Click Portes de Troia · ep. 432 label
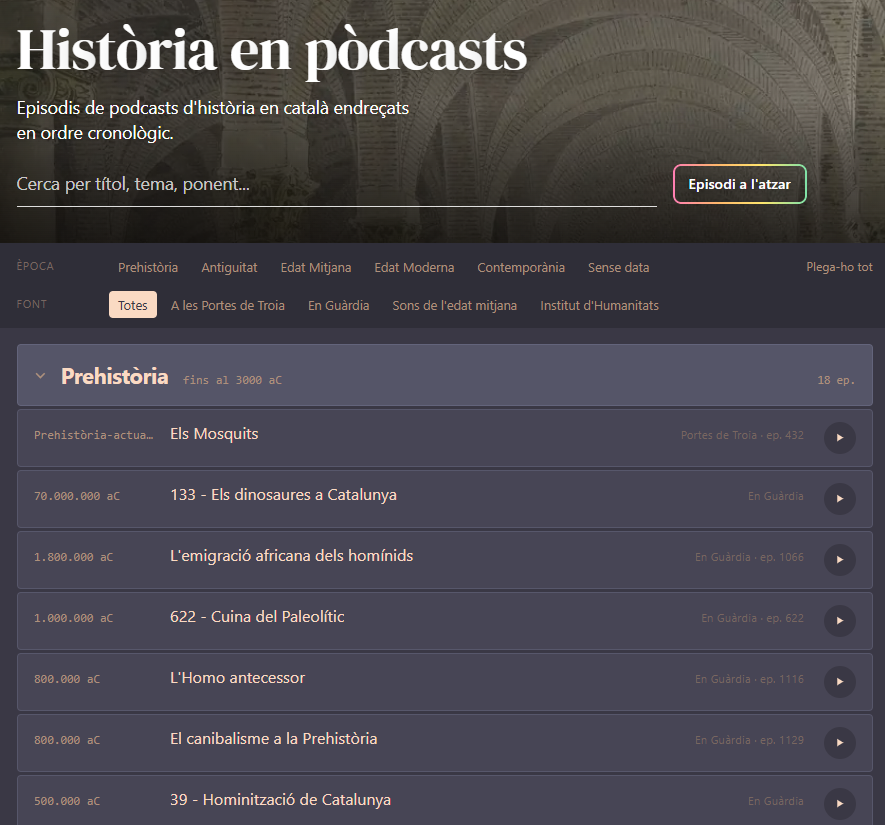The width and height of the screenshot is (885, 825). [x=742, y=435]
